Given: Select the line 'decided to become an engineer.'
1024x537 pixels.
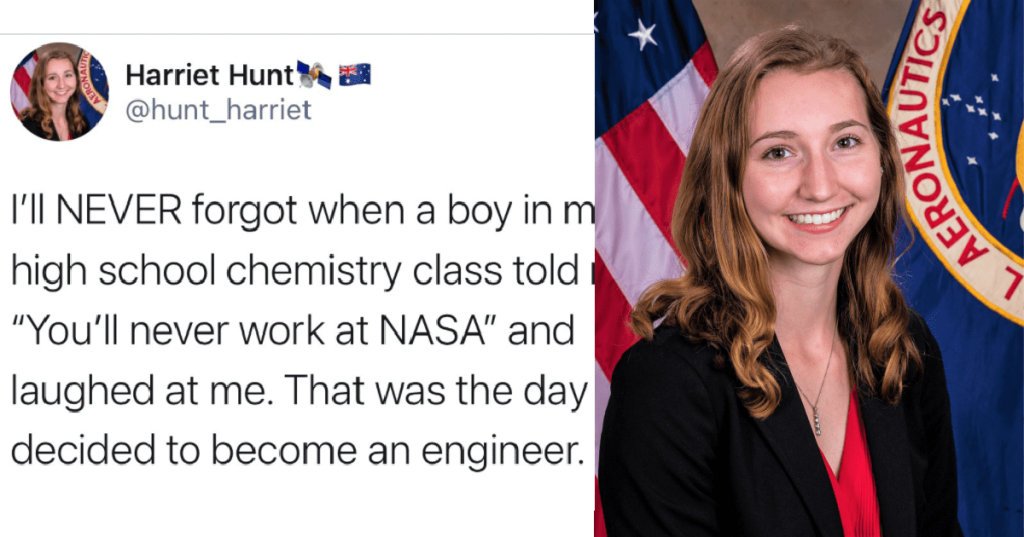Looking at the screenshot, I should [297, 452].
